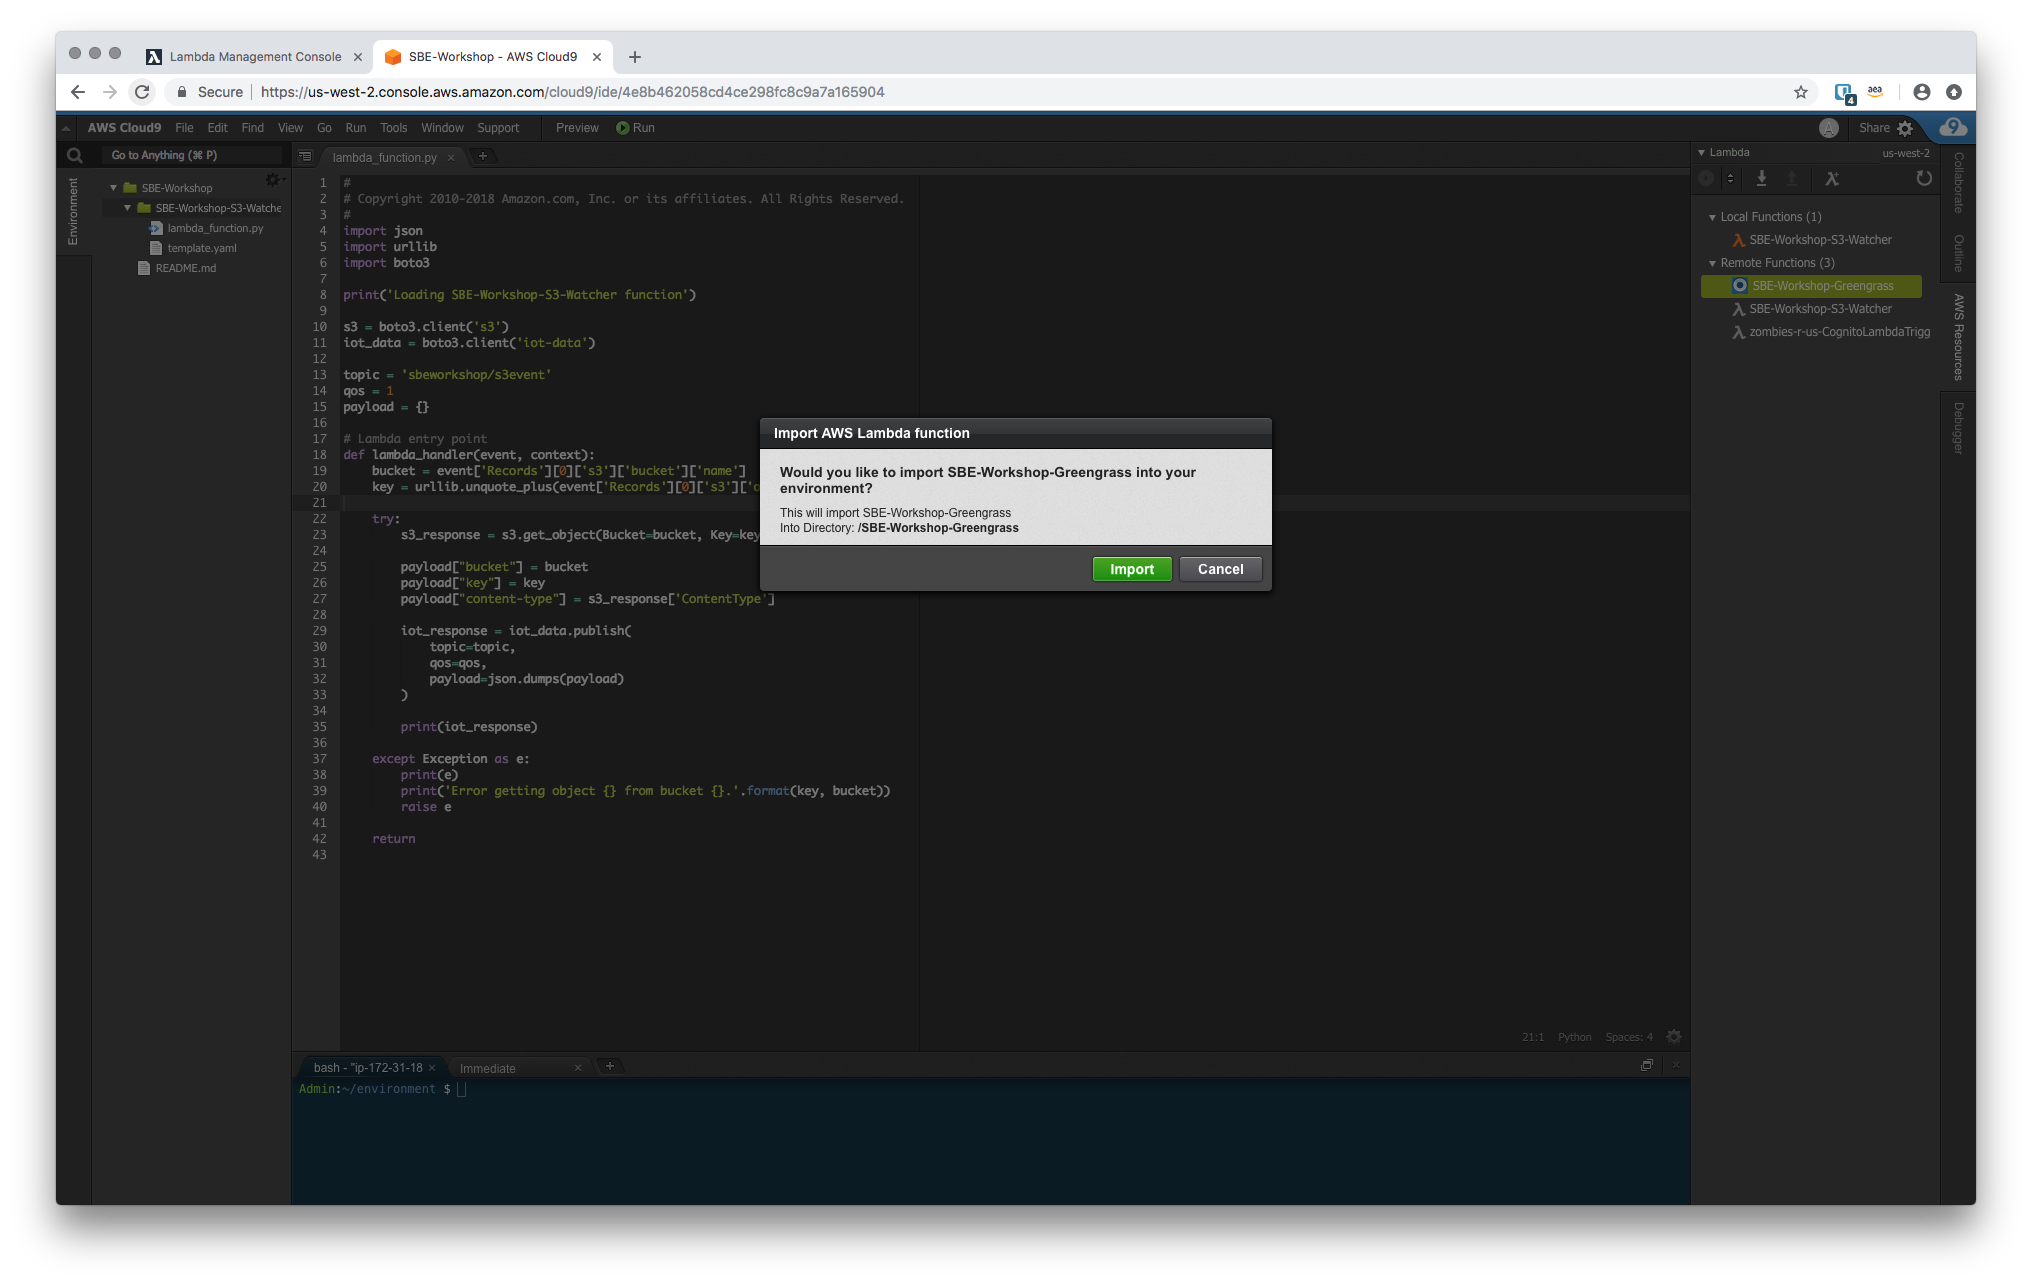Viewport: 2032px width, 1285px height.
Task: Switch to the bash terminal tab
Action: [368, 1068]
